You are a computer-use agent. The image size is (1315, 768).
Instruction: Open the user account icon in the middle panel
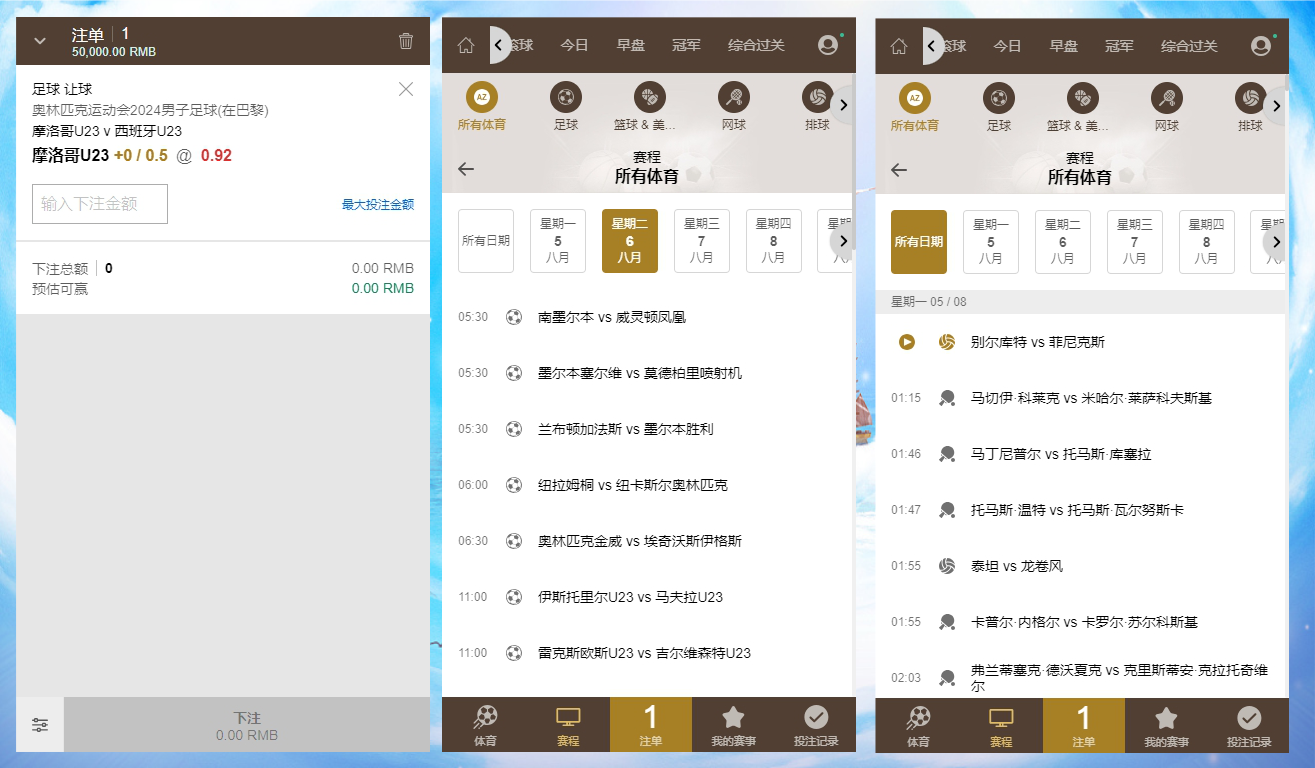click(x=827, y=45)
